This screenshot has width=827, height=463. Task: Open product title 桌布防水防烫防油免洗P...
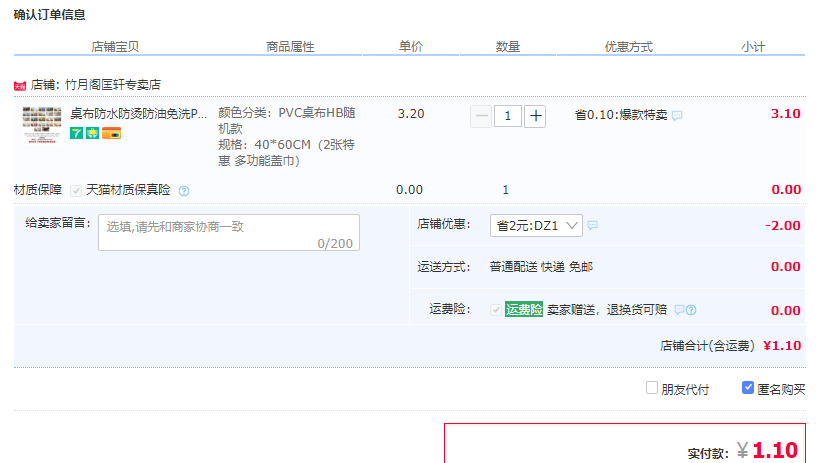(x=139, y=114)
